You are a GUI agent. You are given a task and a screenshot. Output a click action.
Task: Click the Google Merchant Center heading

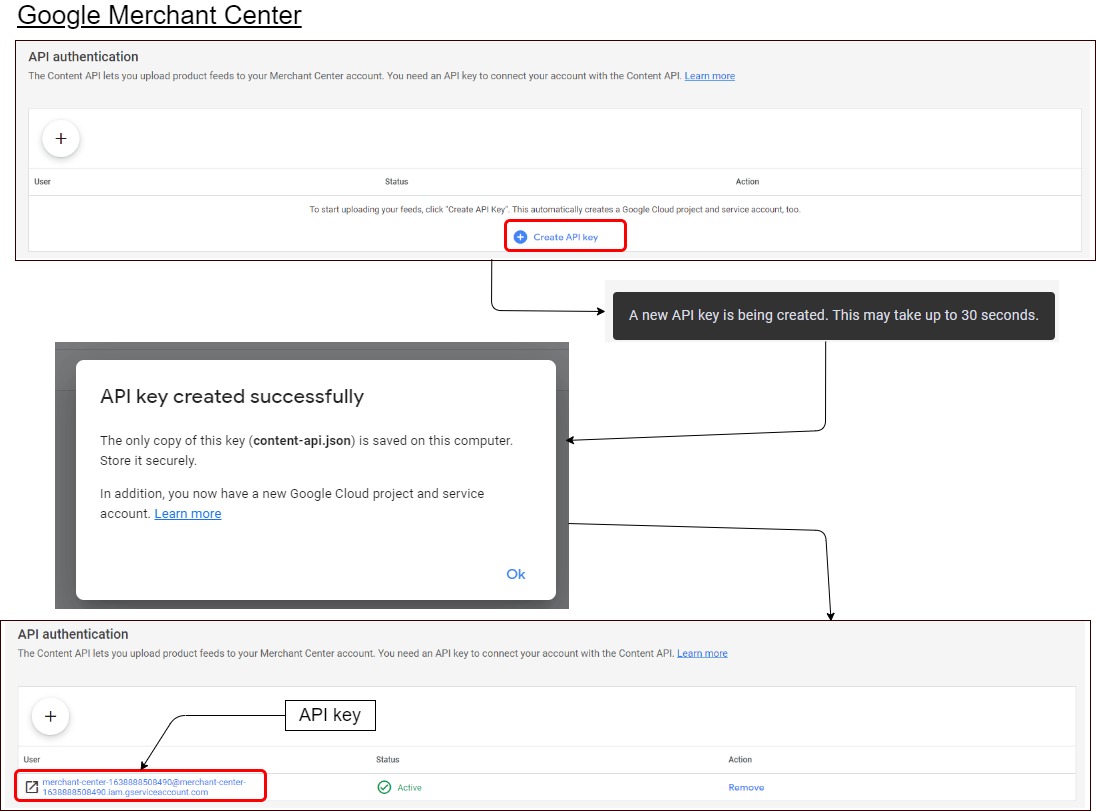[x=160, y=16]
